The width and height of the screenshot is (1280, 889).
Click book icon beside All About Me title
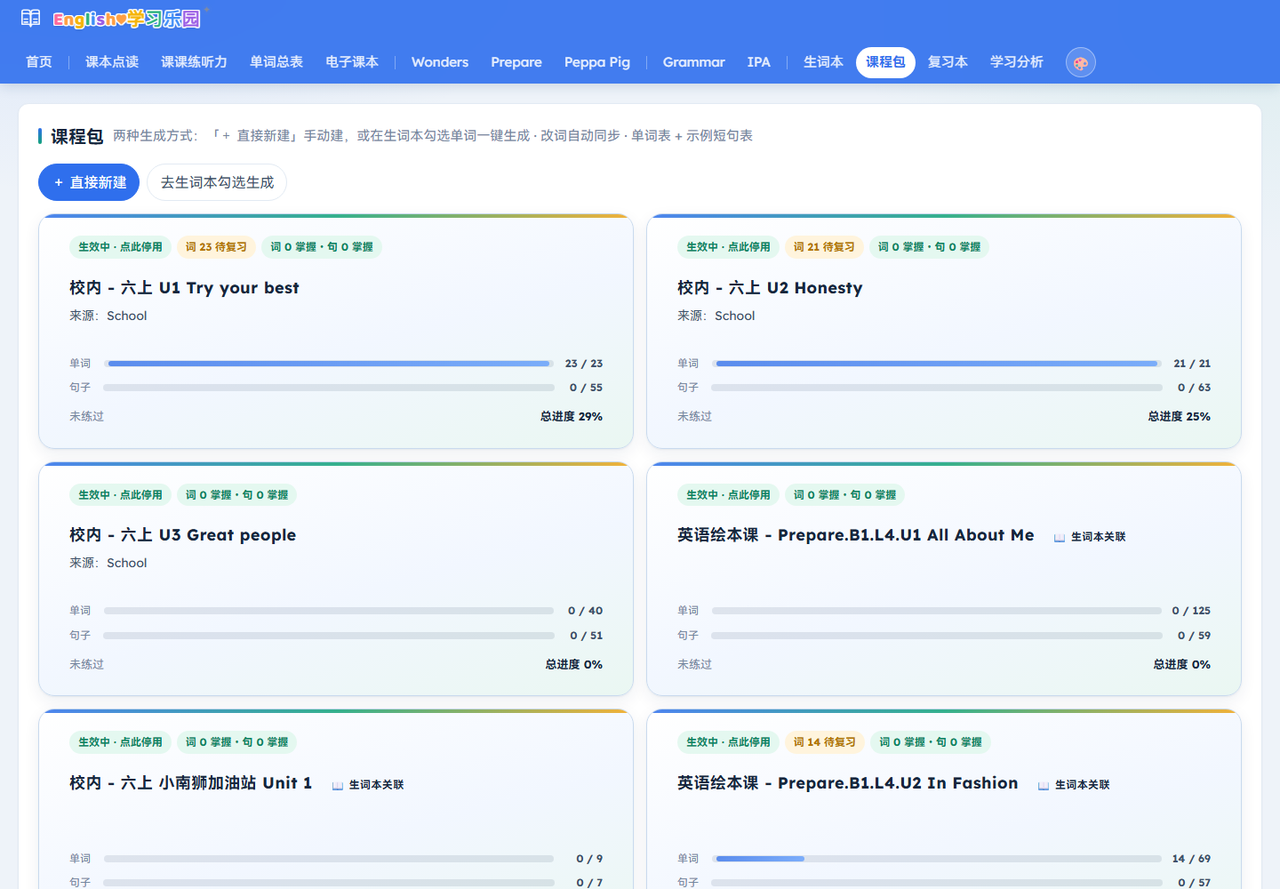[x=1059, y=537]
